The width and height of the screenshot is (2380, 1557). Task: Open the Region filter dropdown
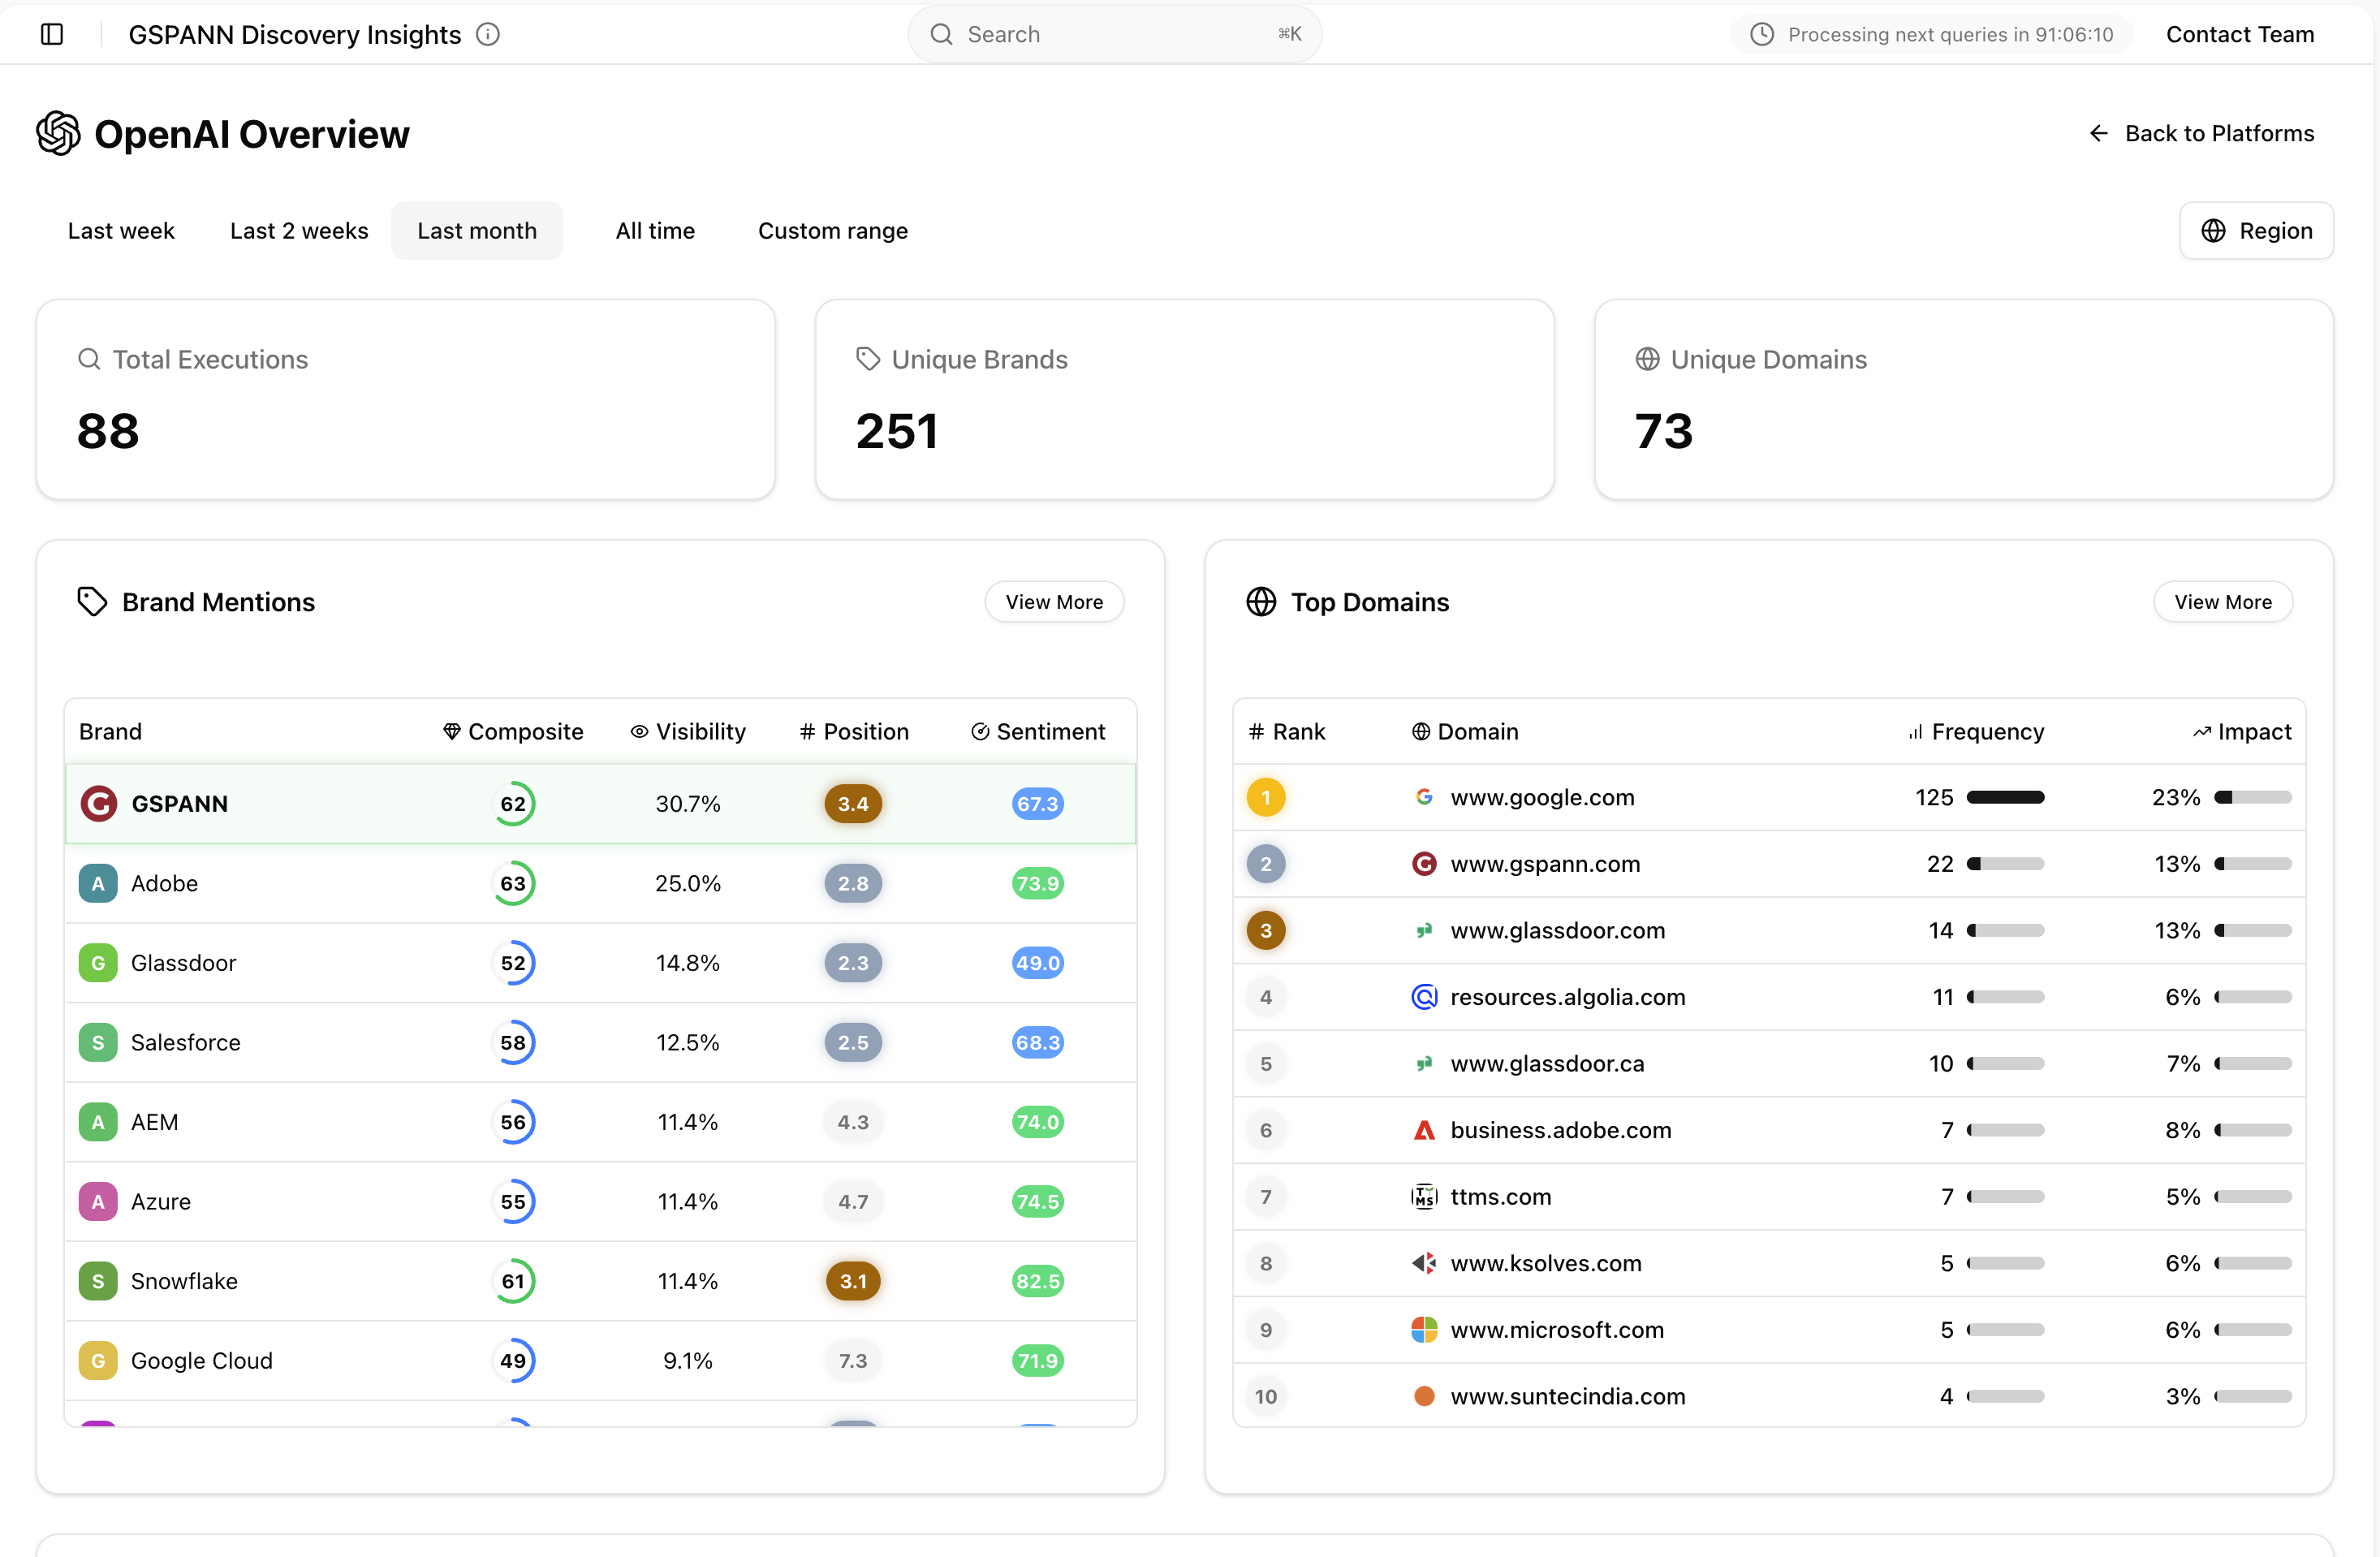(2256, 231)
